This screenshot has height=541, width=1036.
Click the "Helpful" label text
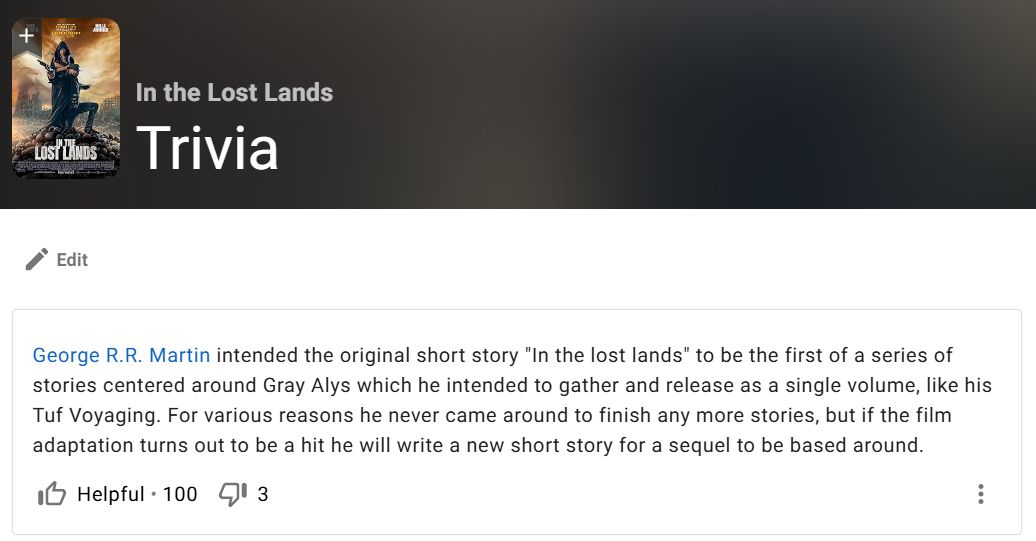(x=110, y=494)
